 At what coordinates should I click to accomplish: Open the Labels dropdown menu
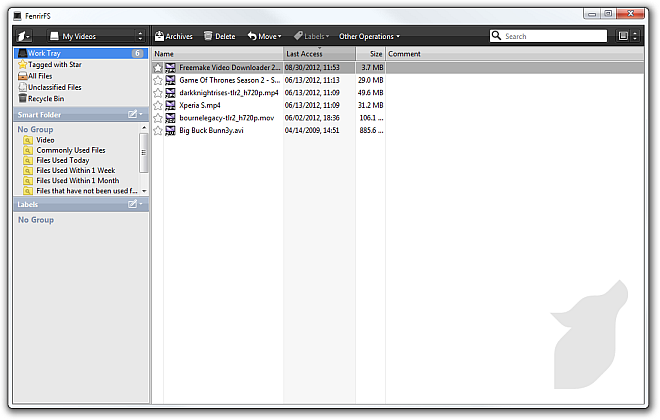click(311, 36)
